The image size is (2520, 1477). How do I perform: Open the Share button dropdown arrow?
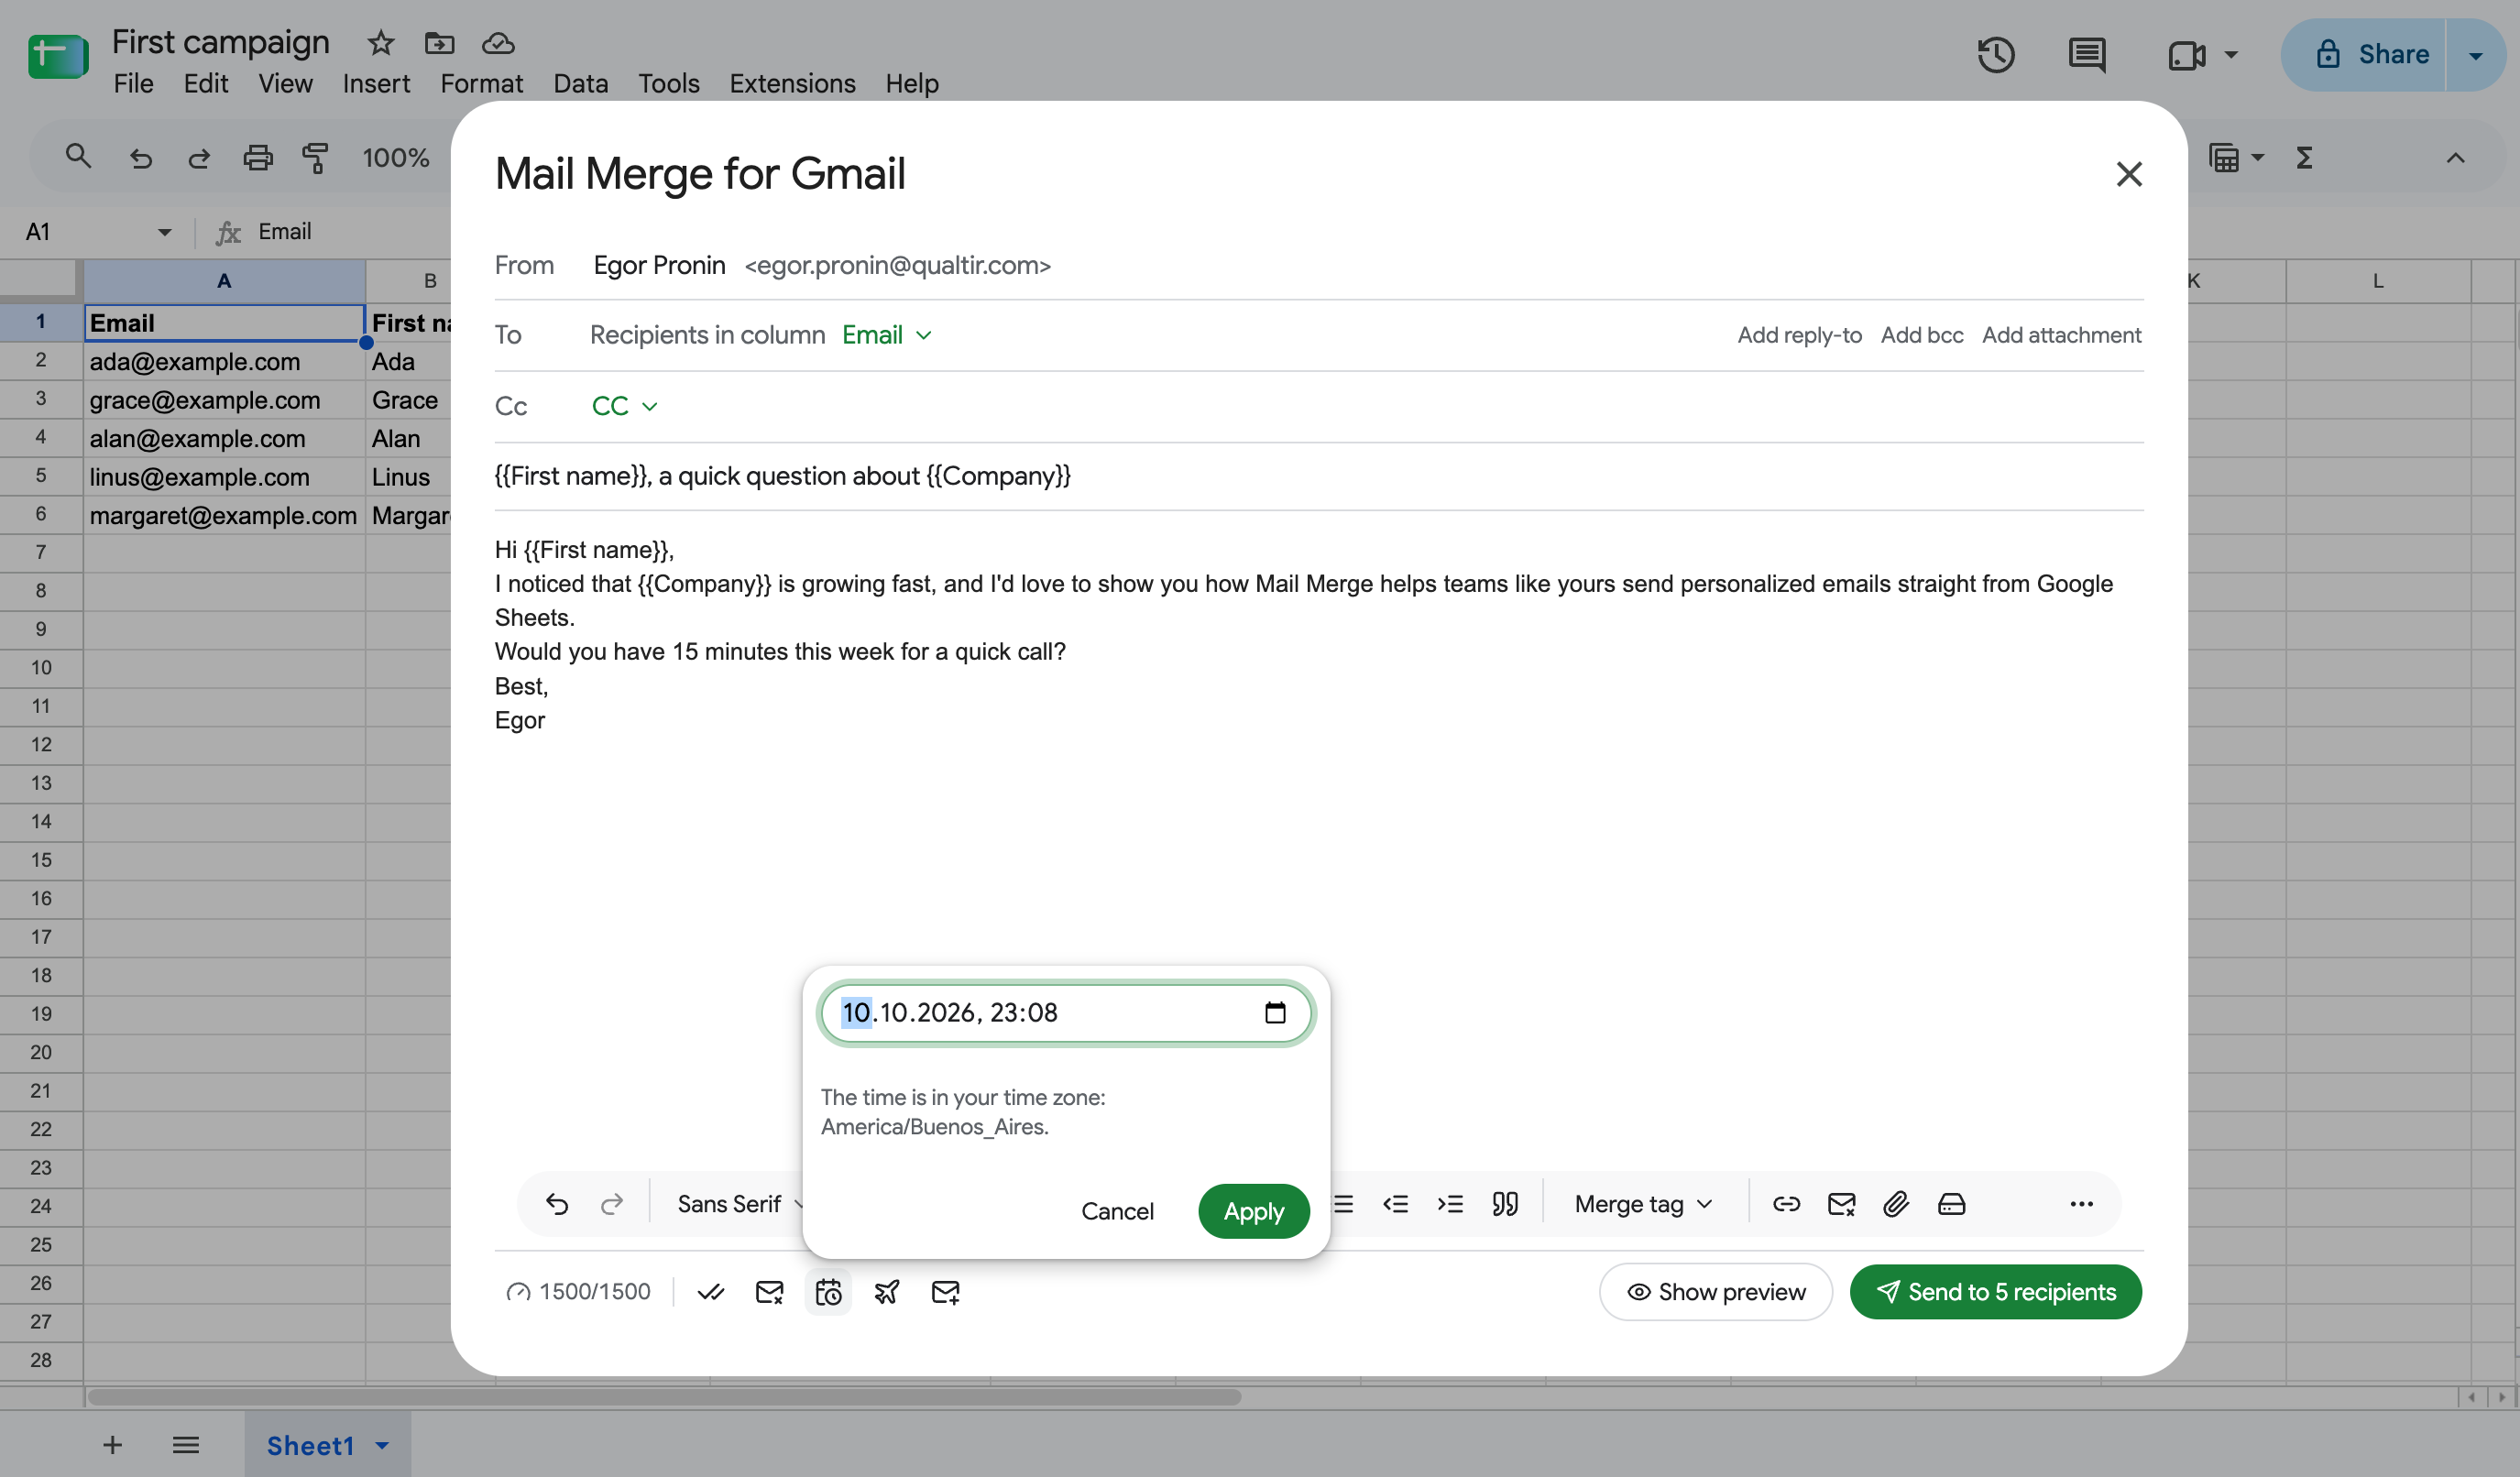[2475, 55]
